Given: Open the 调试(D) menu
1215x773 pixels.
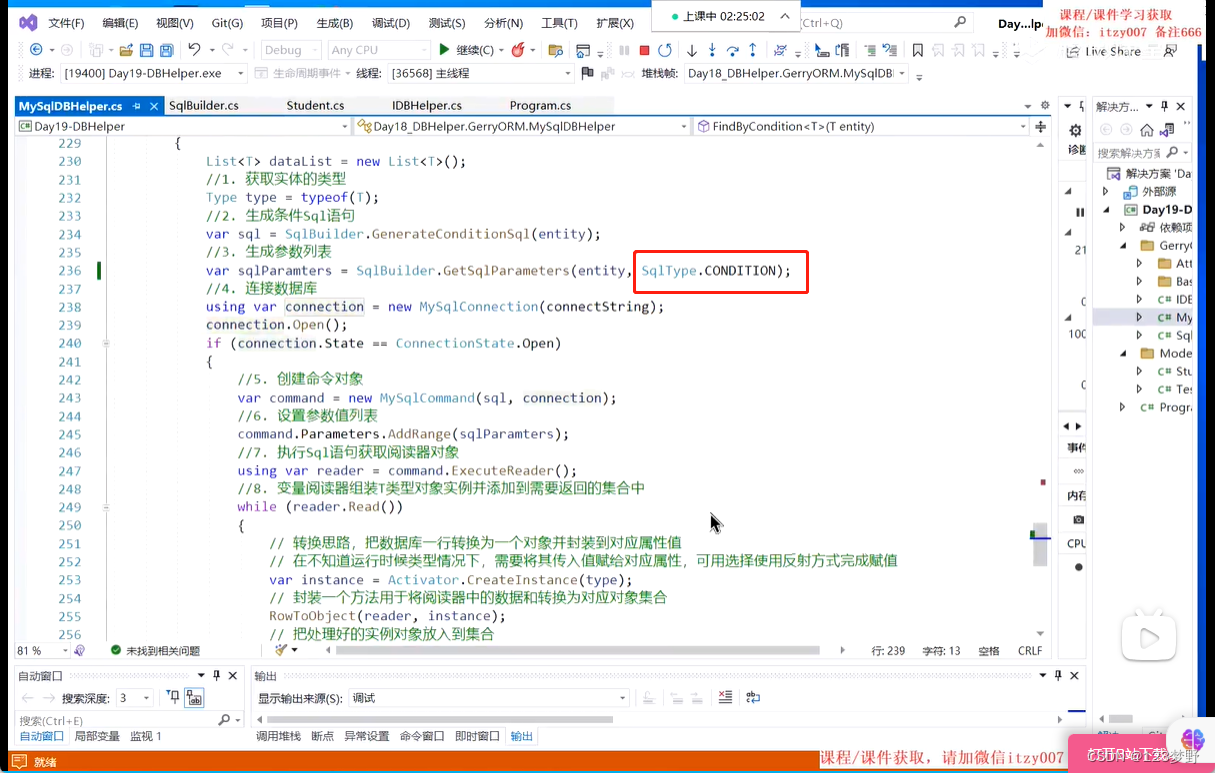Looking at the screenshot, I should (390, 23).
